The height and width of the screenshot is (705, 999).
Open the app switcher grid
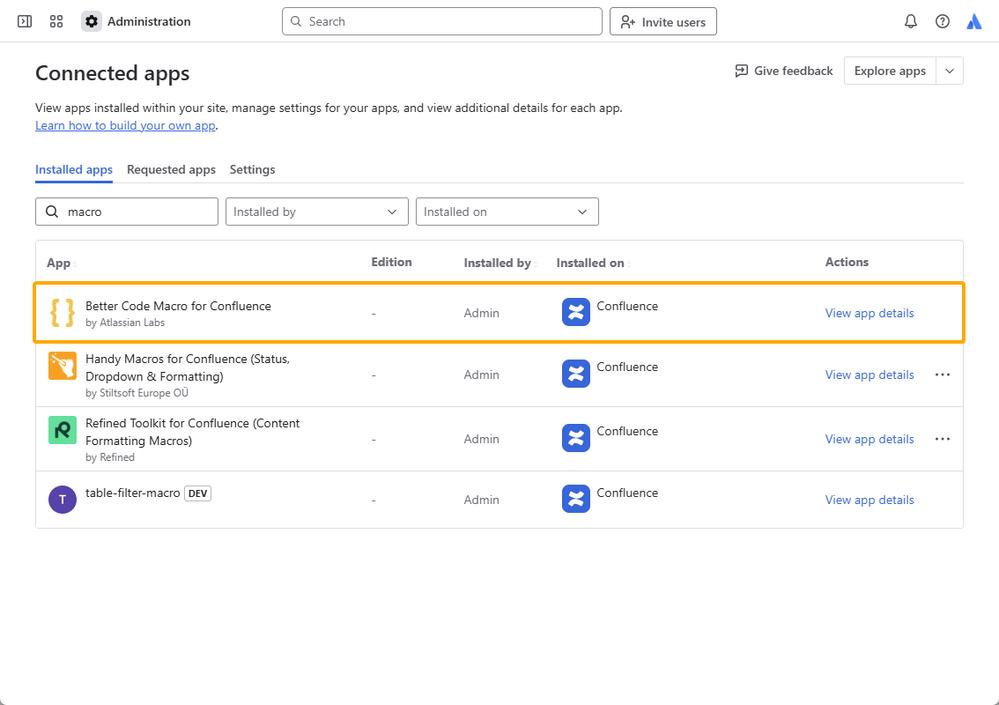[56, 21]
